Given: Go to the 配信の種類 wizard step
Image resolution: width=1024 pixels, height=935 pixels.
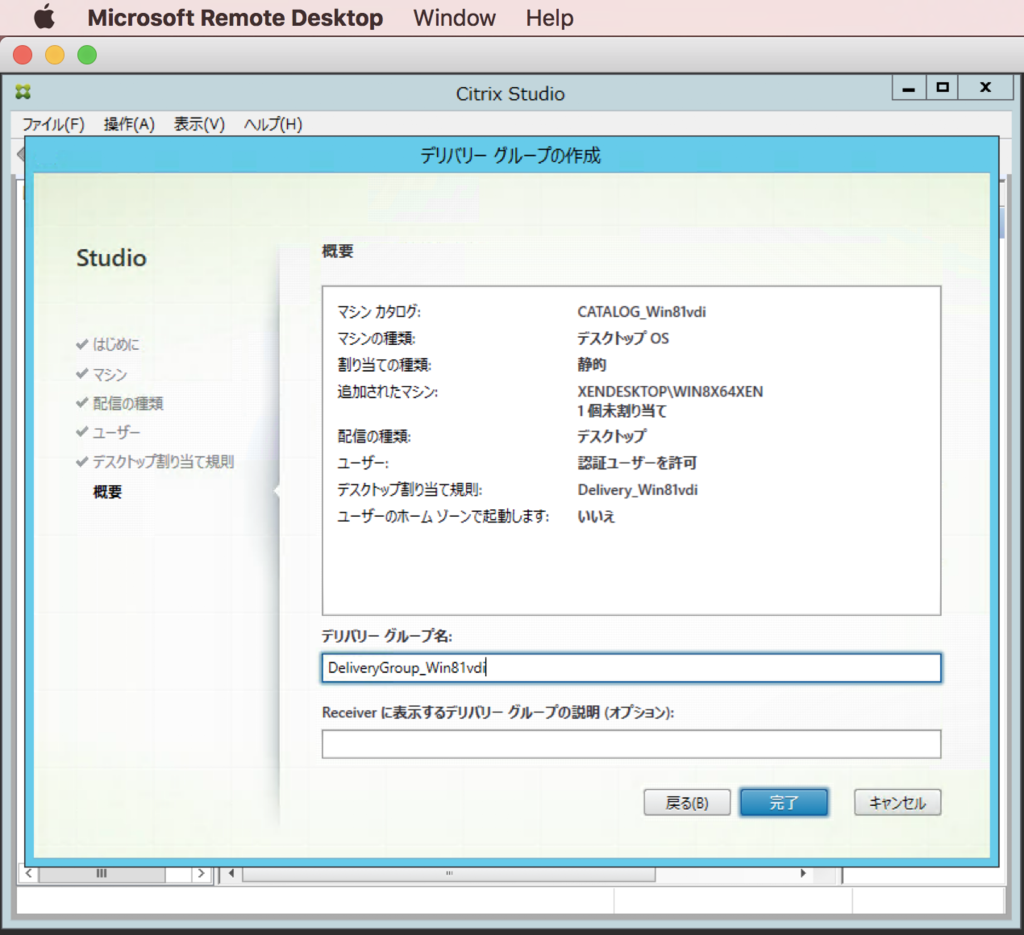Looking at the screenshot, I should 128,404.
